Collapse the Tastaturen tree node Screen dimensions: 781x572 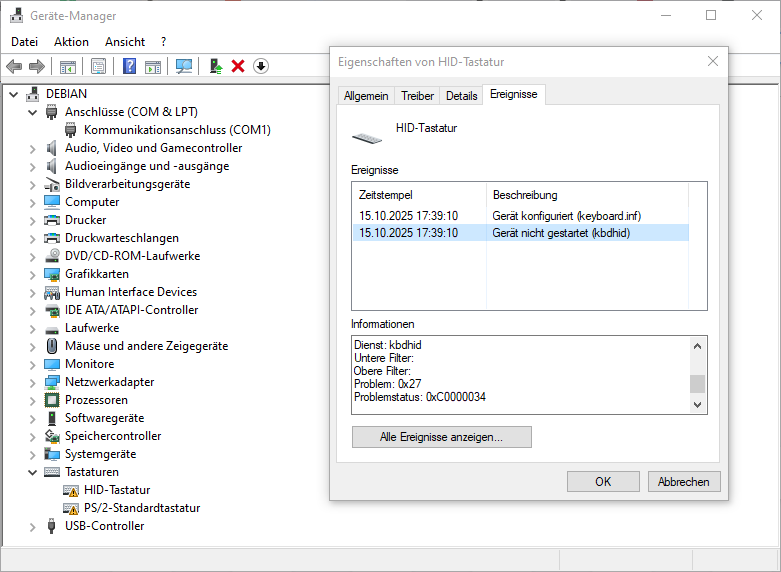(x=32, y=472)
